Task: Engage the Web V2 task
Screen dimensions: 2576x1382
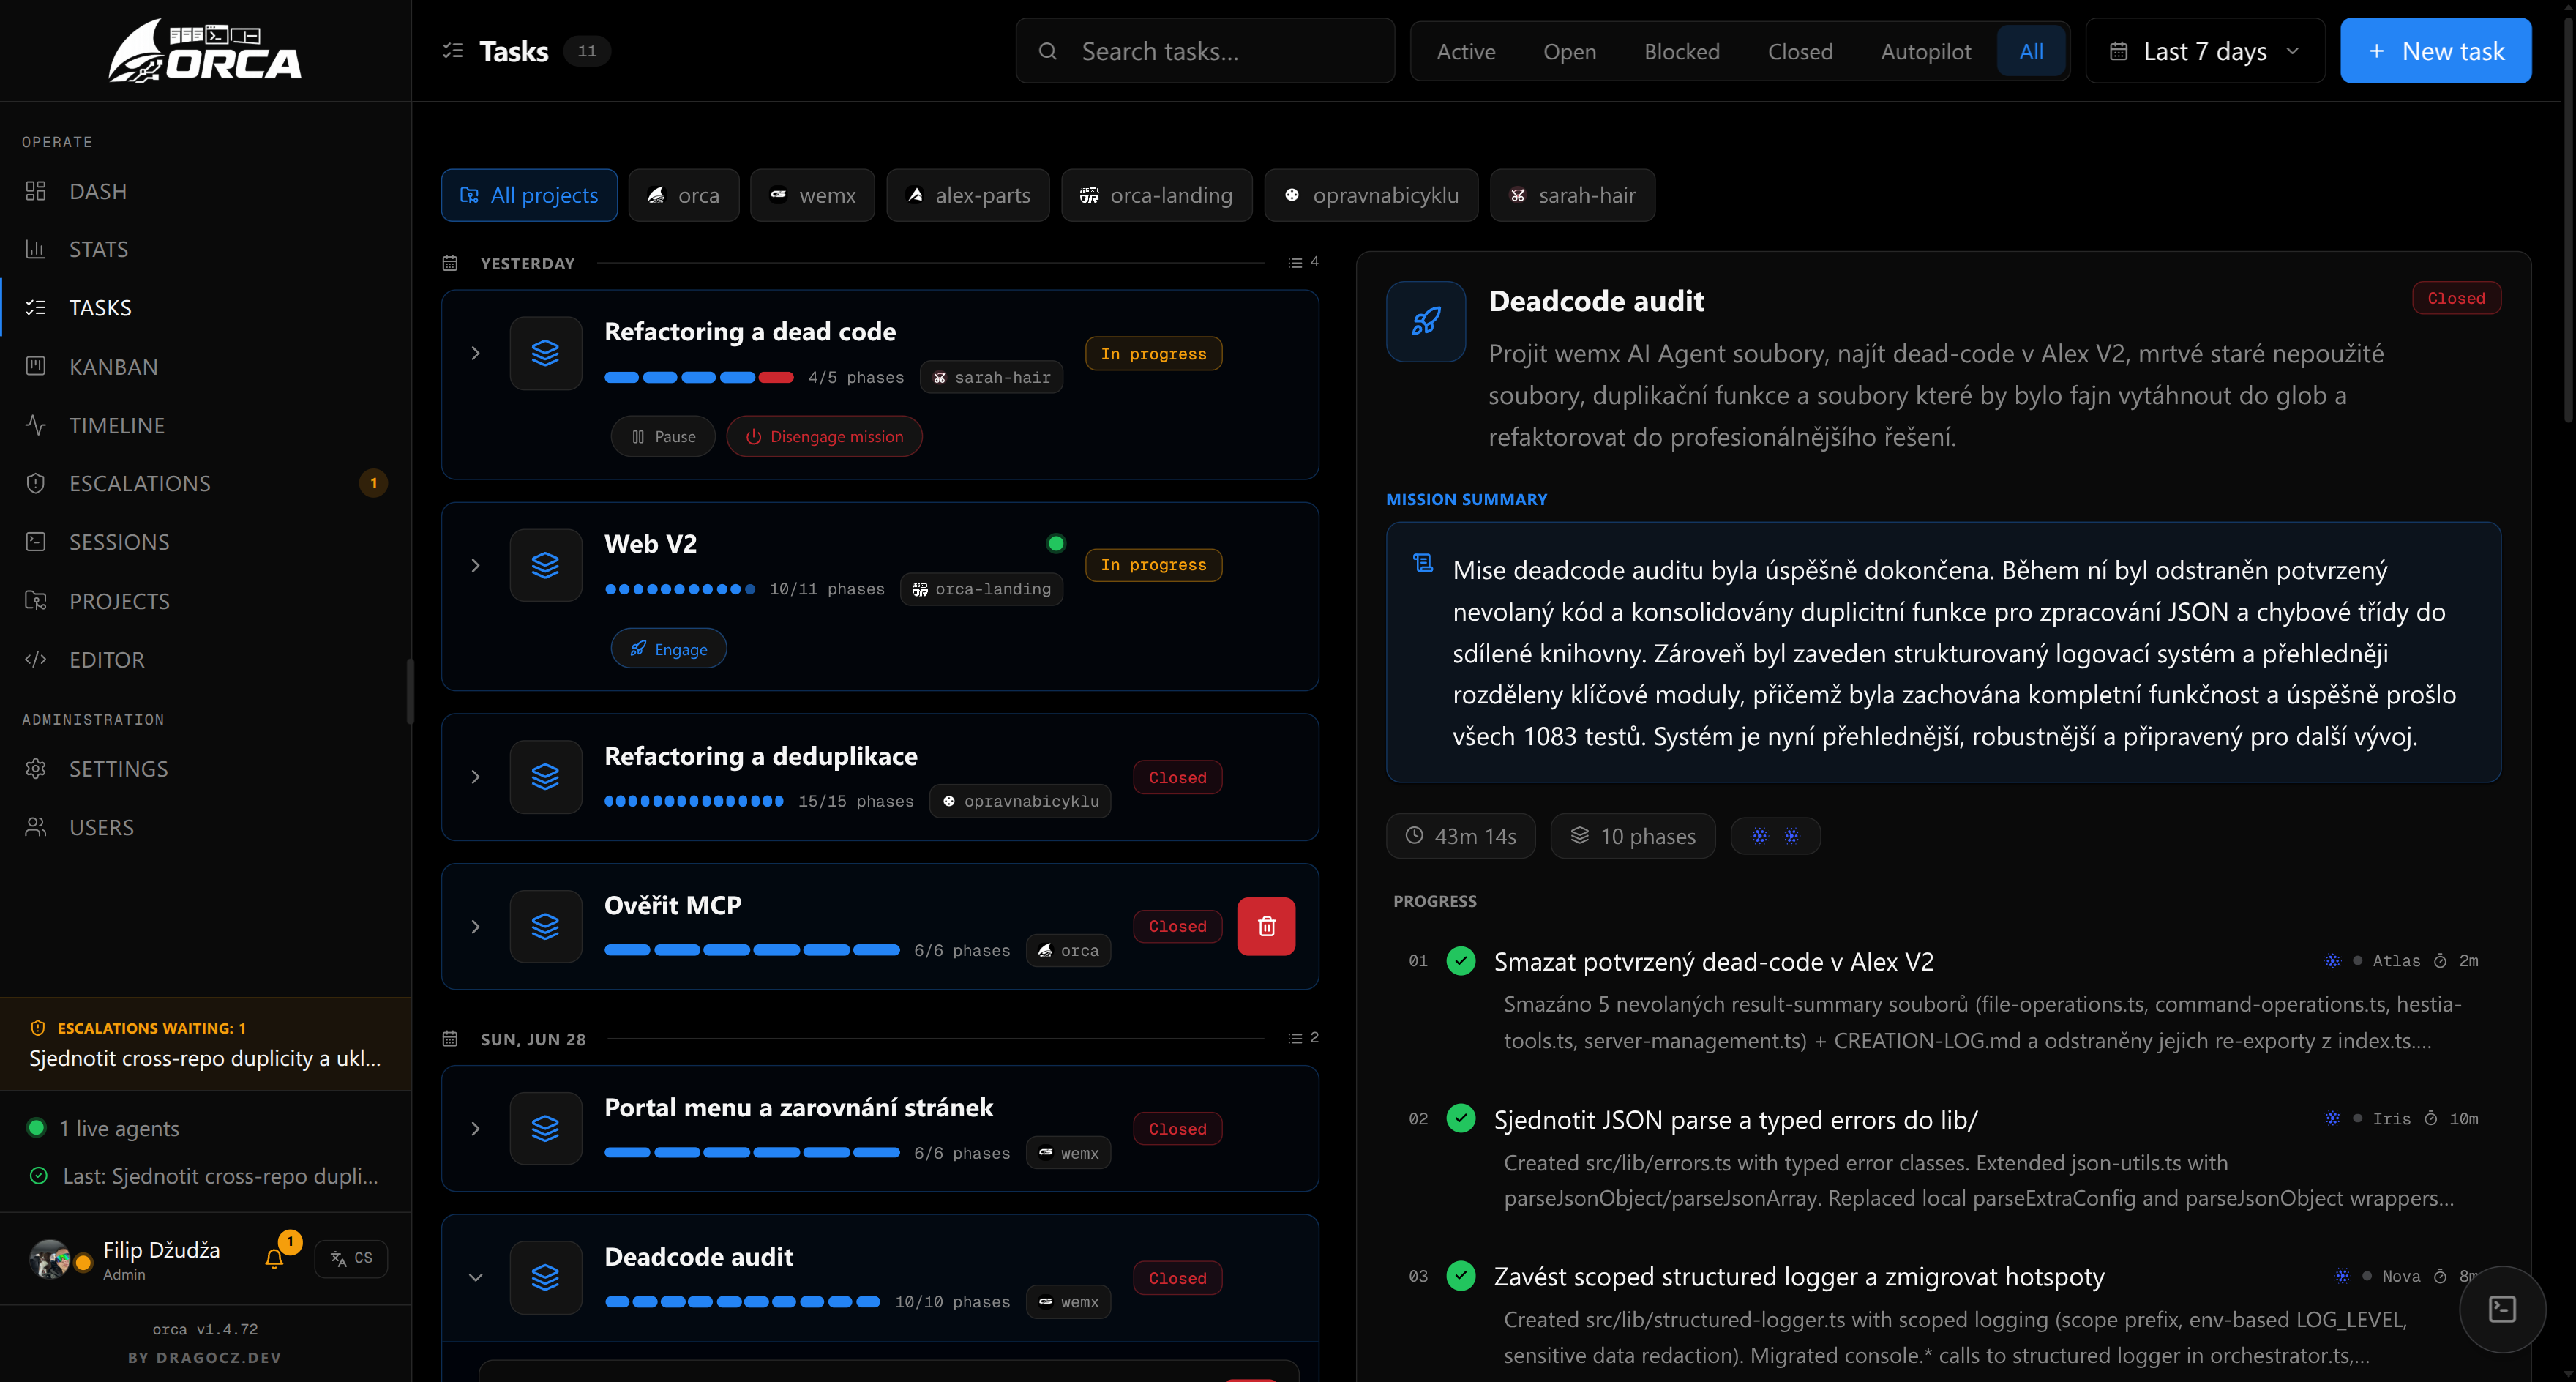Action: click(x=668, y=649)
